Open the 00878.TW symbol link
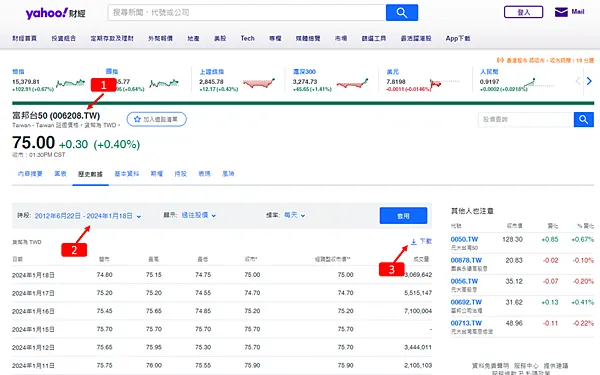Viewport: 600px width, 375px height. [466, 261]
